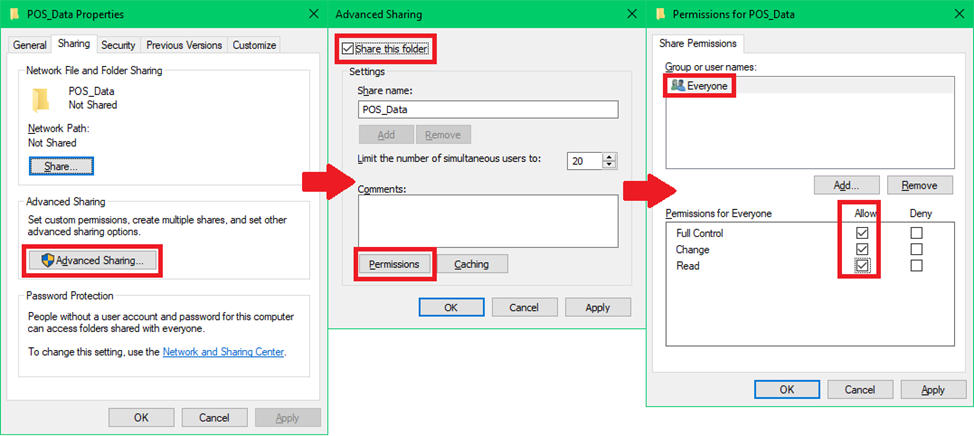974x436 pixels.
Task: Check Deny for Change permission
Action: (916, 249)
